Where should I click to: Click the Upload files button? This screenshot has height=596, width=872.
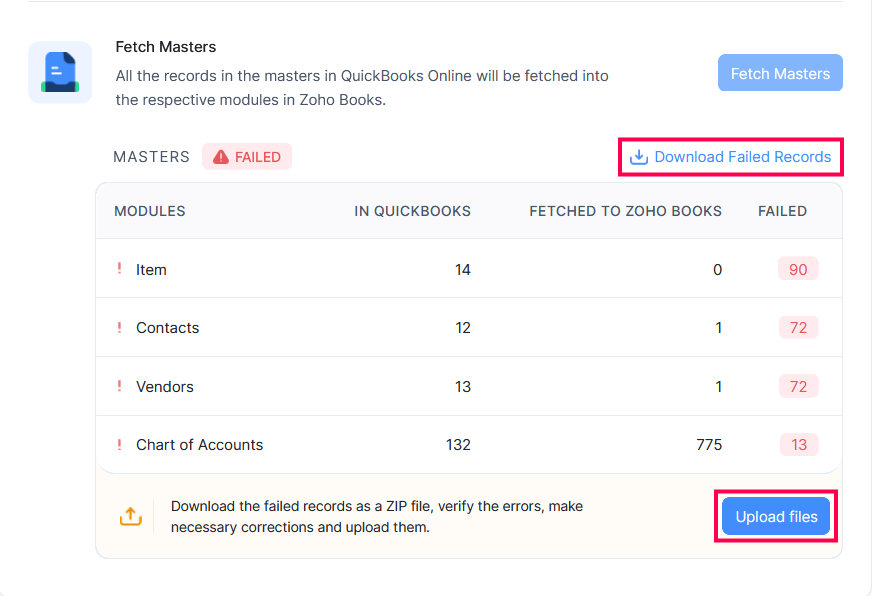coord(776,517)
